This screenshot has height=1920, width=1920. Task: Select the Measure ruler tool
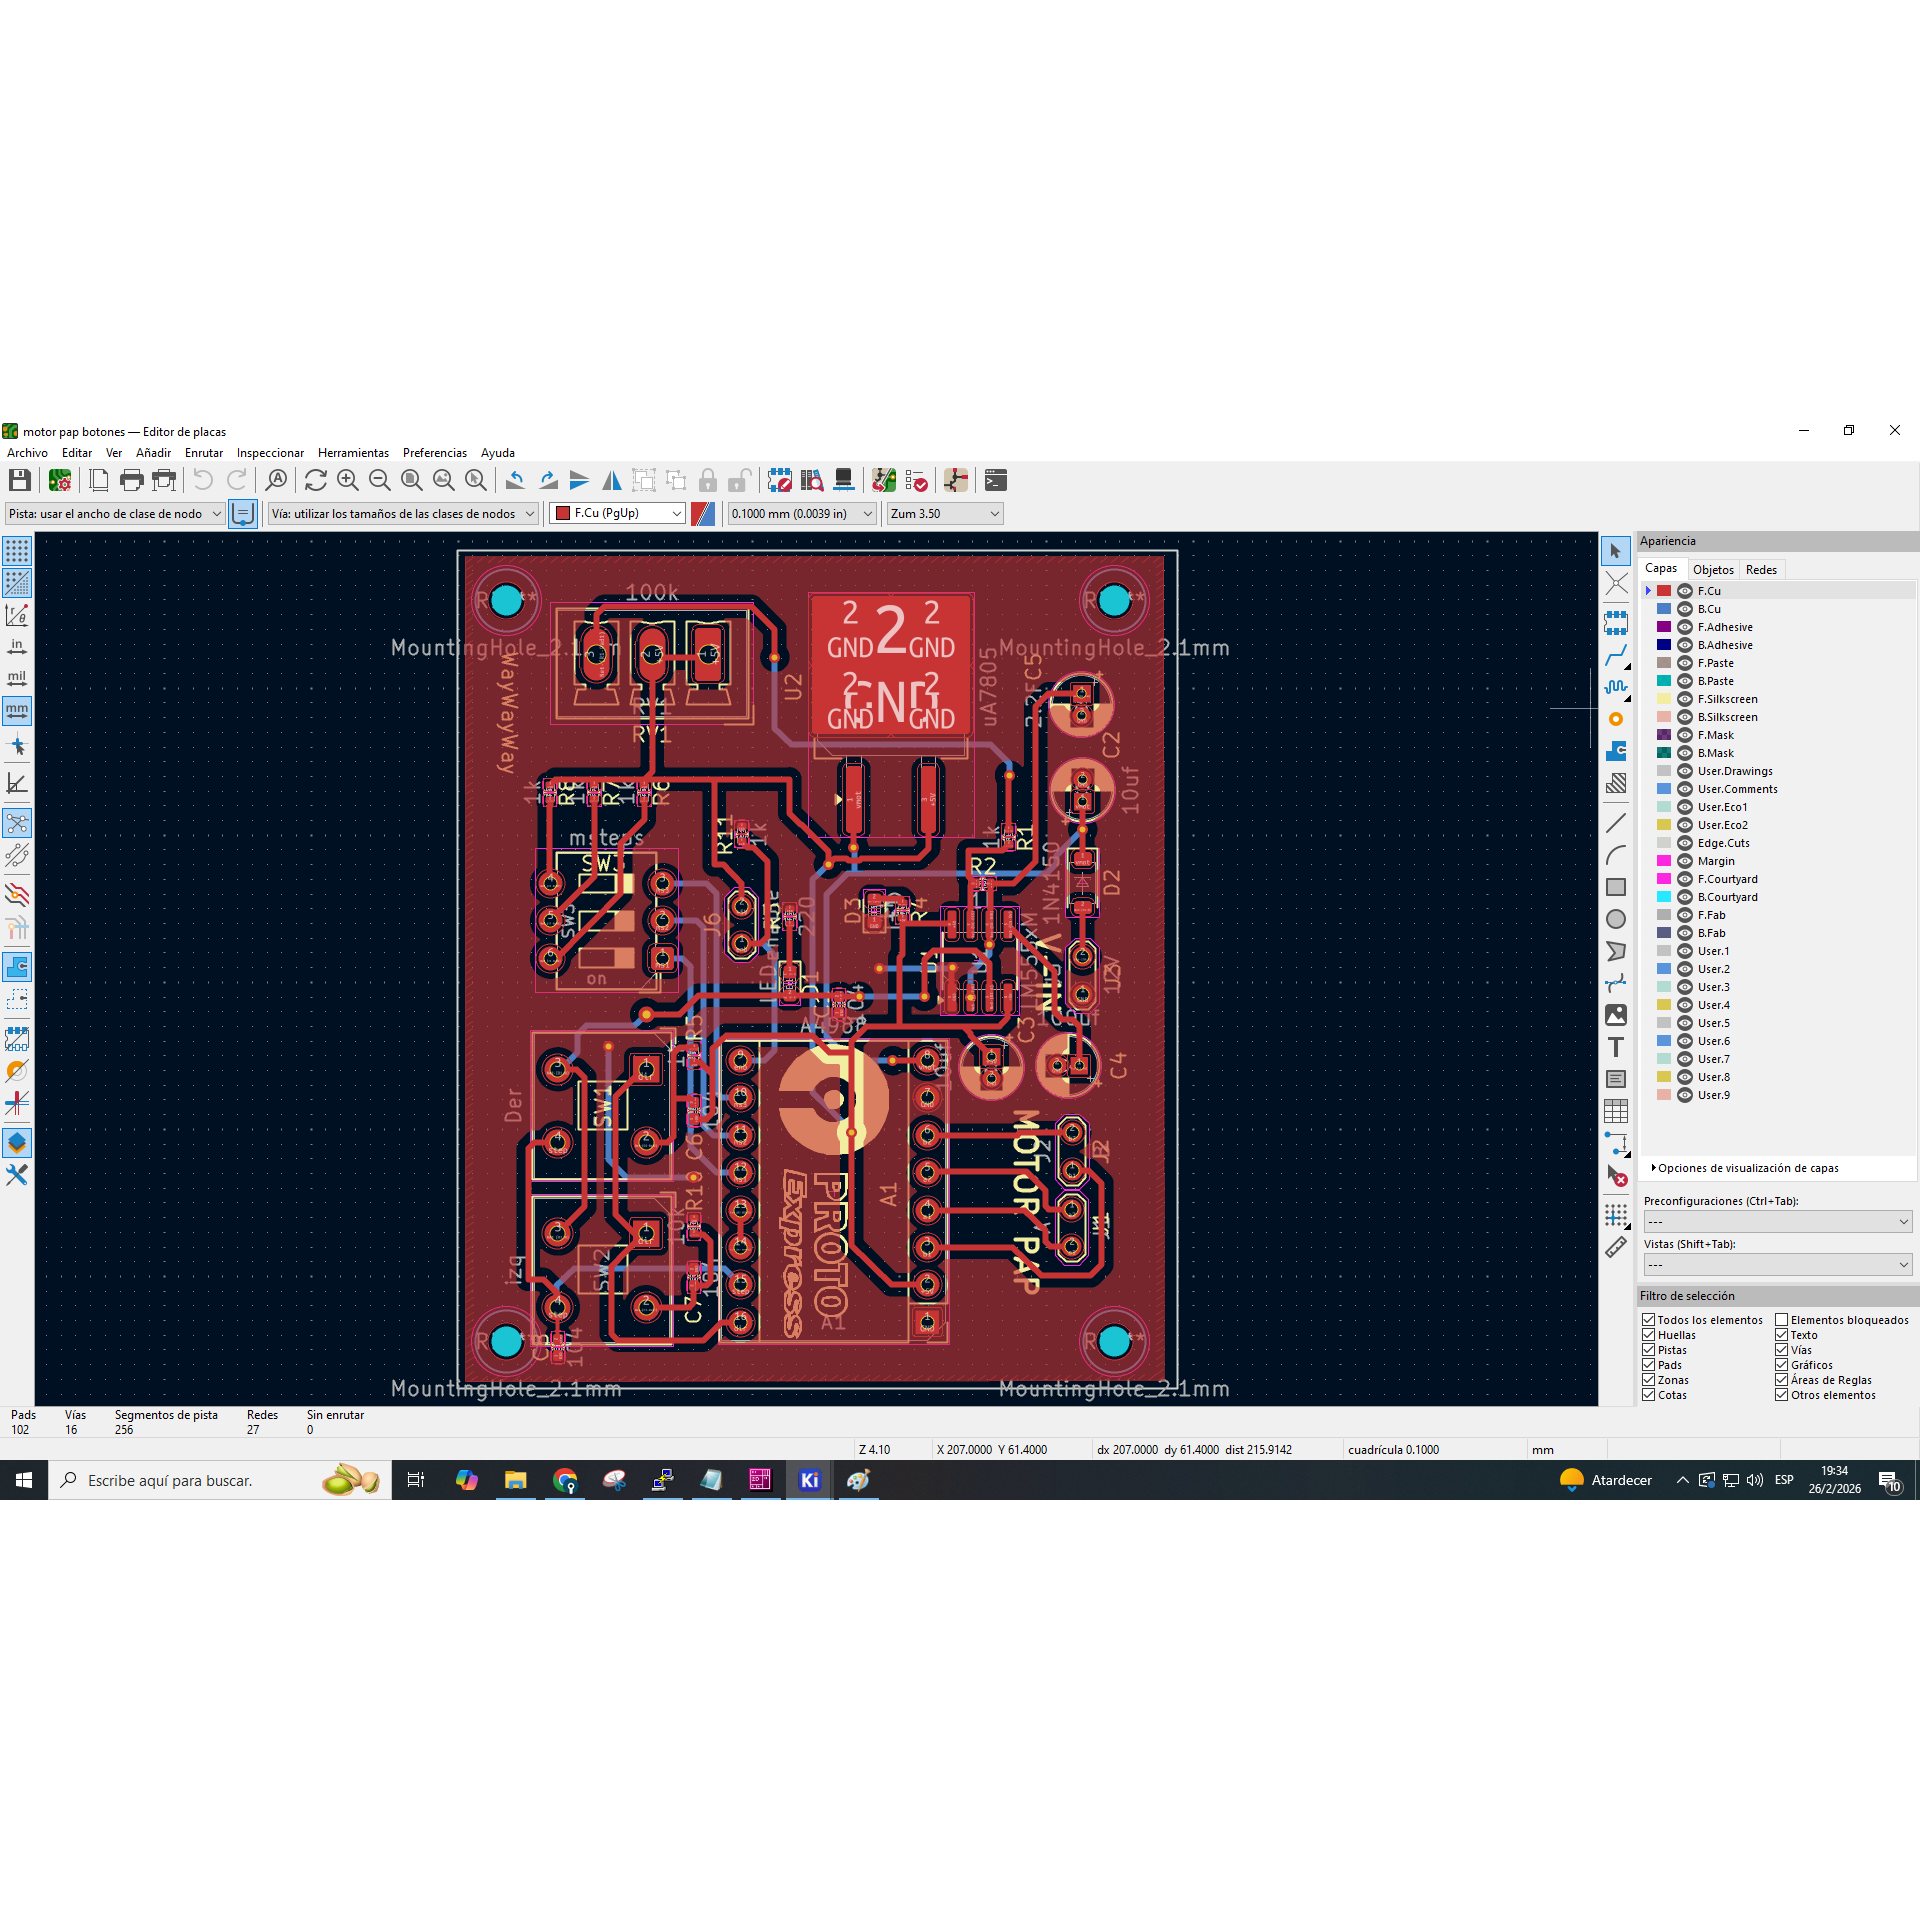pyautogui.click(x=1616, y=1247)
